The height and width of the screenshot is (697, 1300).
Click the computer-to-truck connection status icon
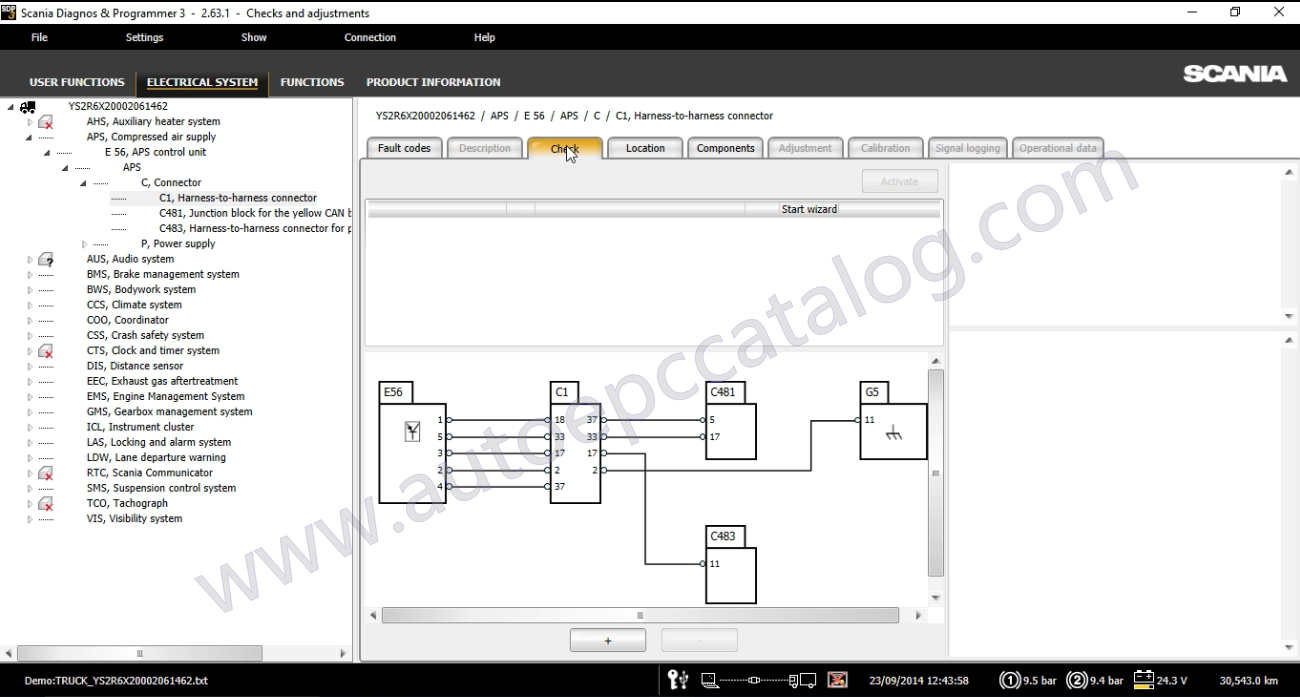pos(755,680)
